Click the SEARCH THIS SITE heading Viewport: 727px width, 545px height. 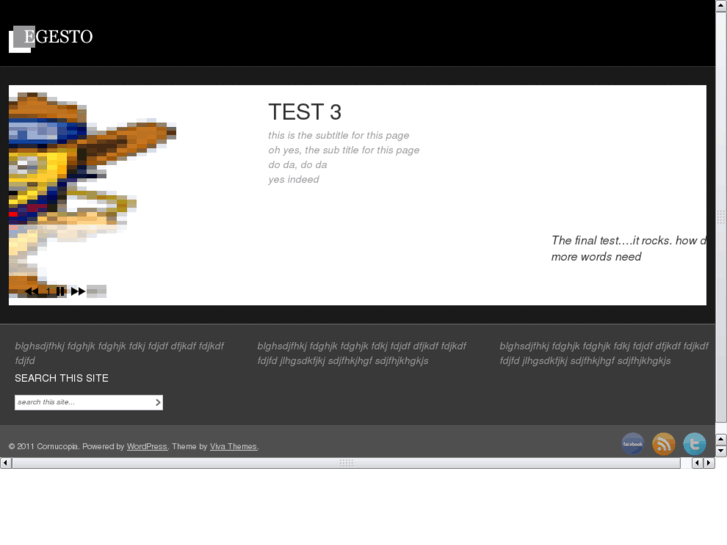click(x=61, y=378)
